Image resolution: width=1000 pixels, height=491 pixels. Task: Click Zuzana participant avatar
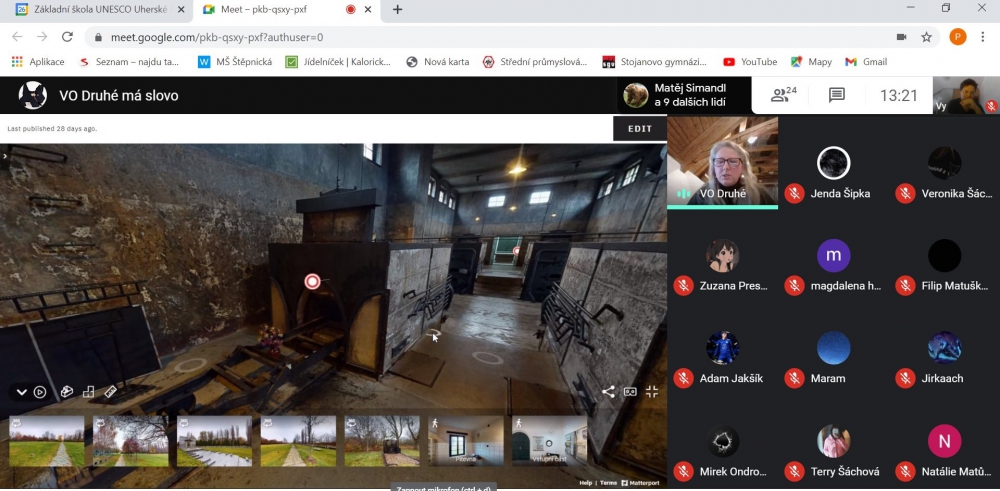pyautogui.click(x=722, y=256)
